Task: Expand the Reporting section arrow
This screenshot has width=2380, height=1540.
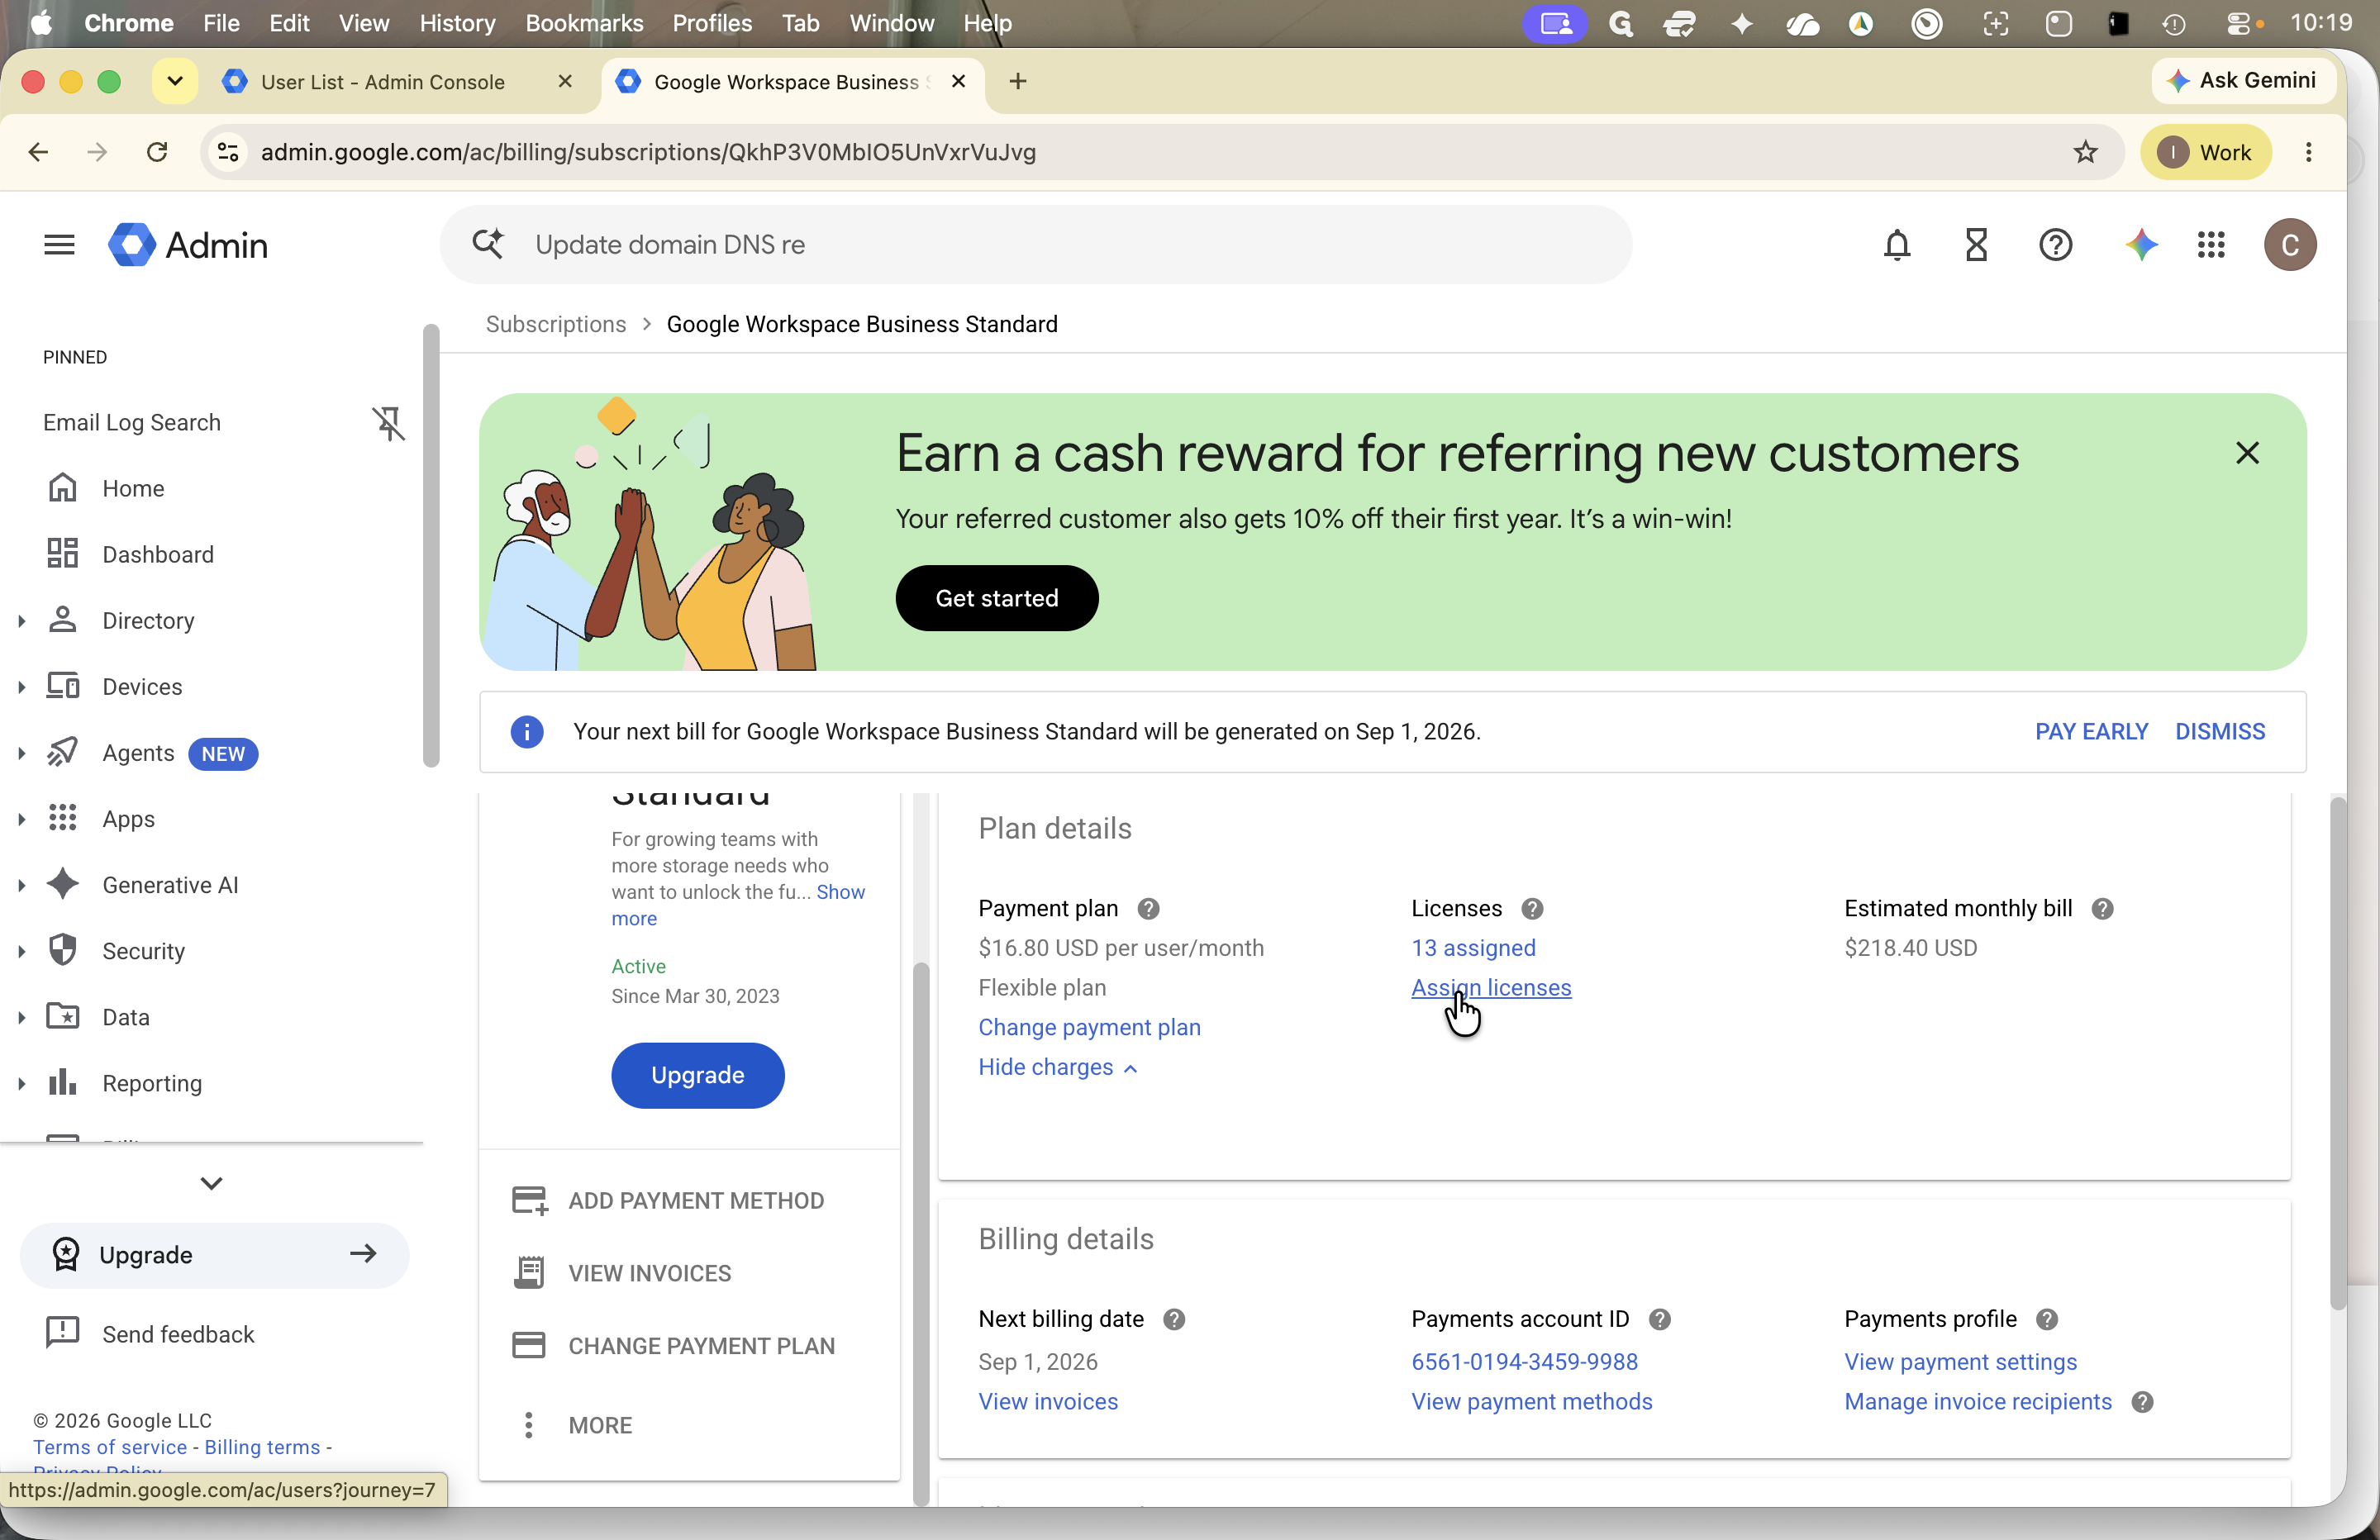Action: click(x=21, y=1083)
